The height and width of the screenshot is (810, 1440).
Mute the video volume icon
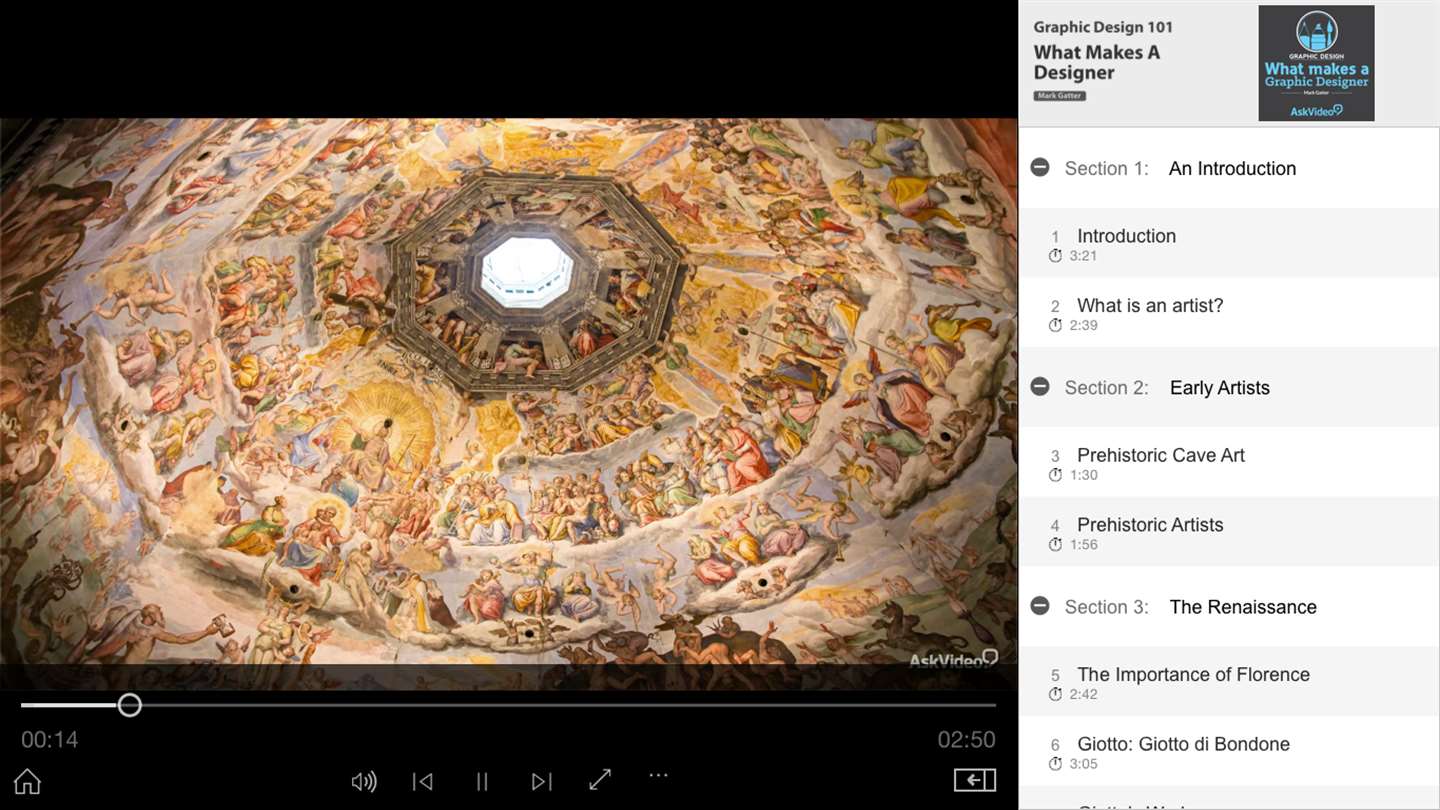[364, 781]
